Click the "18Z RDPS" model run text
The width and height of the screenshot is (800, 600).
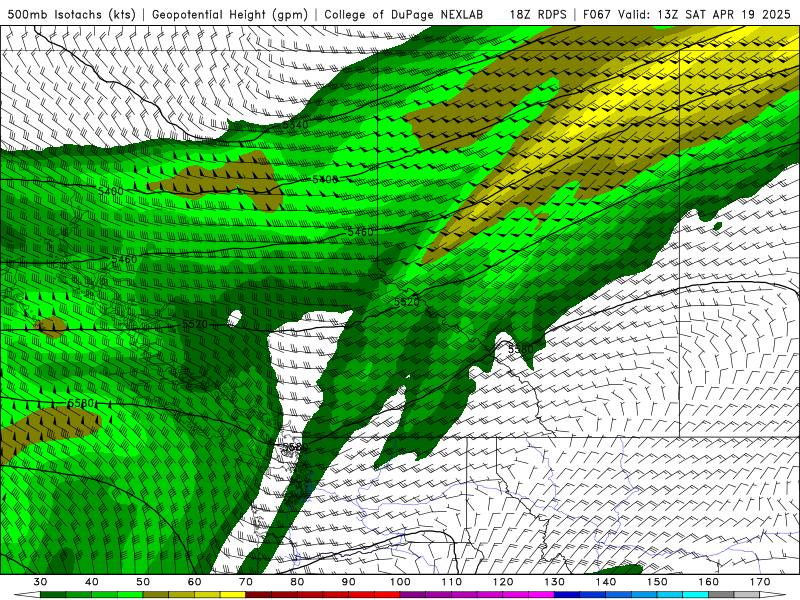538,14
